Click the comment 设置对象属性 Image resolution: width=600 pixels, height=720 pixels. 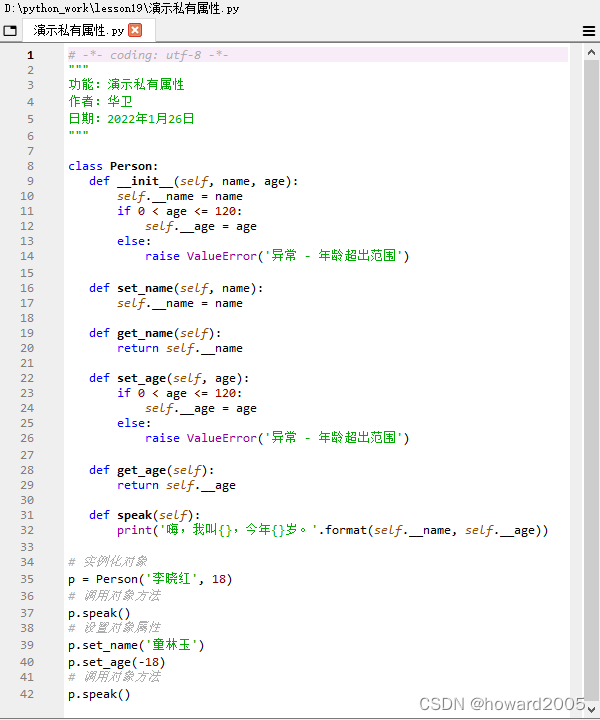(x=114, y=628)
